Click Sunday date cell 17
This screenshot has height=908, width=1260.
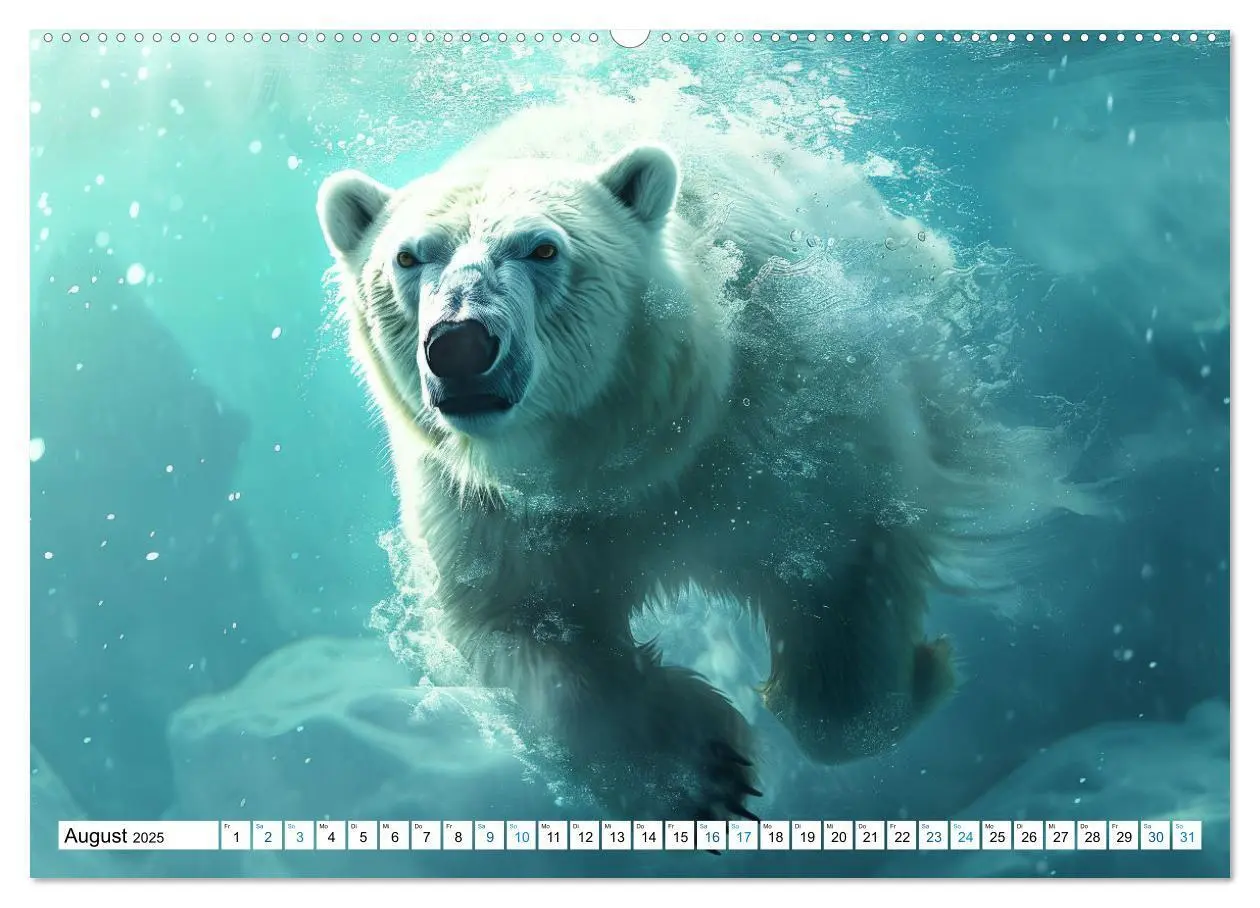coord(743,836)
